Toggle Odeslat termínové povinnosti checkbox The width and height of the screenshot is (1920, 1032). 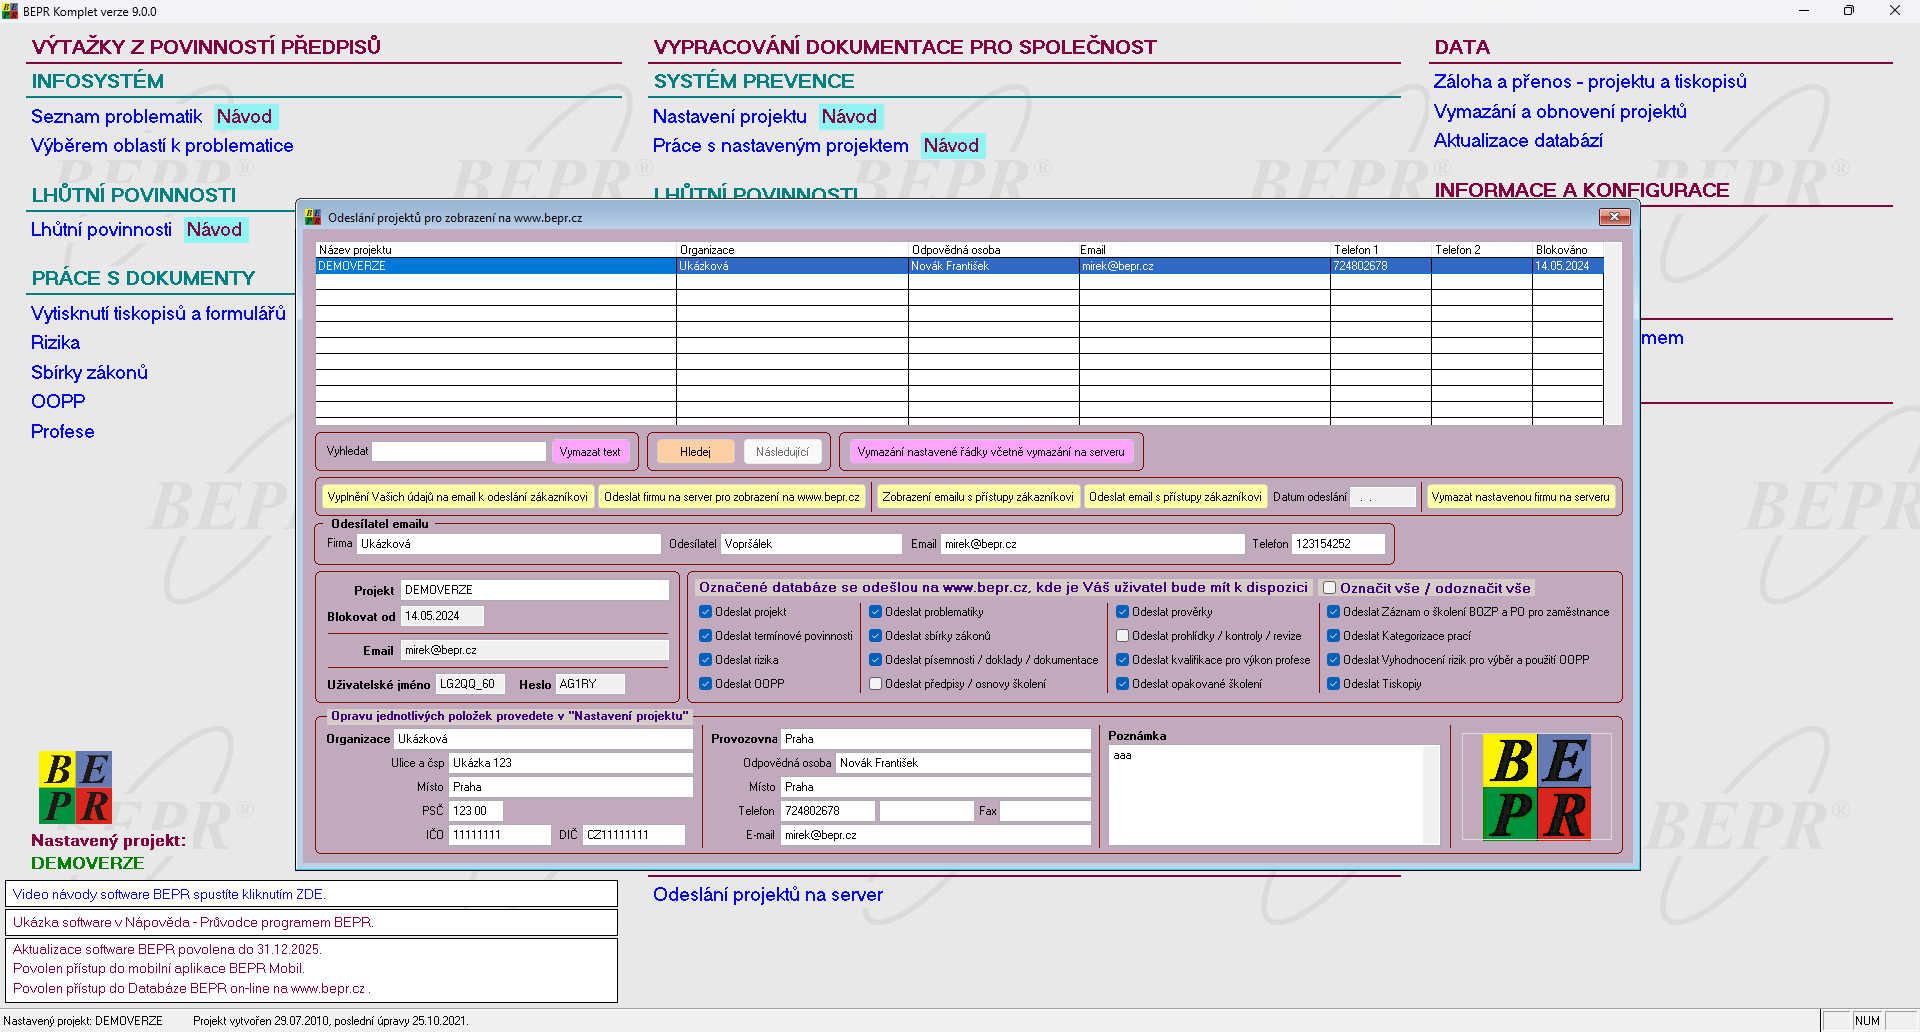(705, 636)
